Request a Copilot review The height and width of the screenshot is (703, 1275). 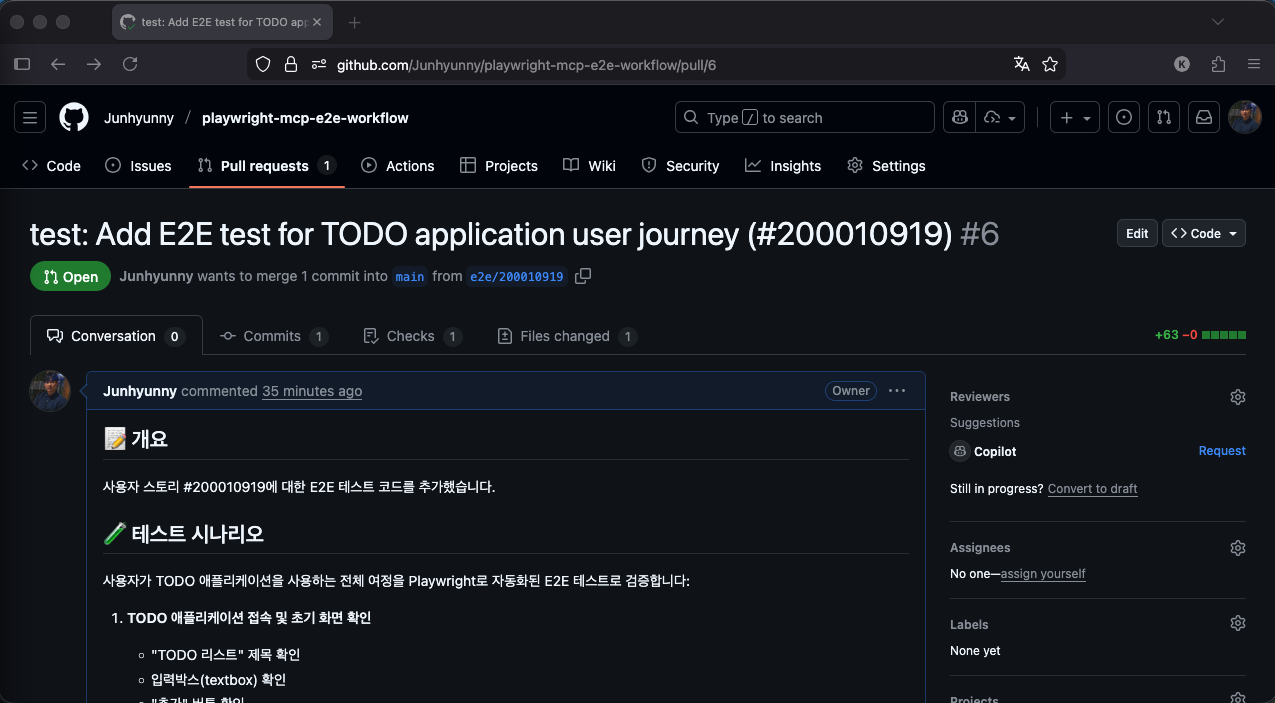coord(1222,451)
